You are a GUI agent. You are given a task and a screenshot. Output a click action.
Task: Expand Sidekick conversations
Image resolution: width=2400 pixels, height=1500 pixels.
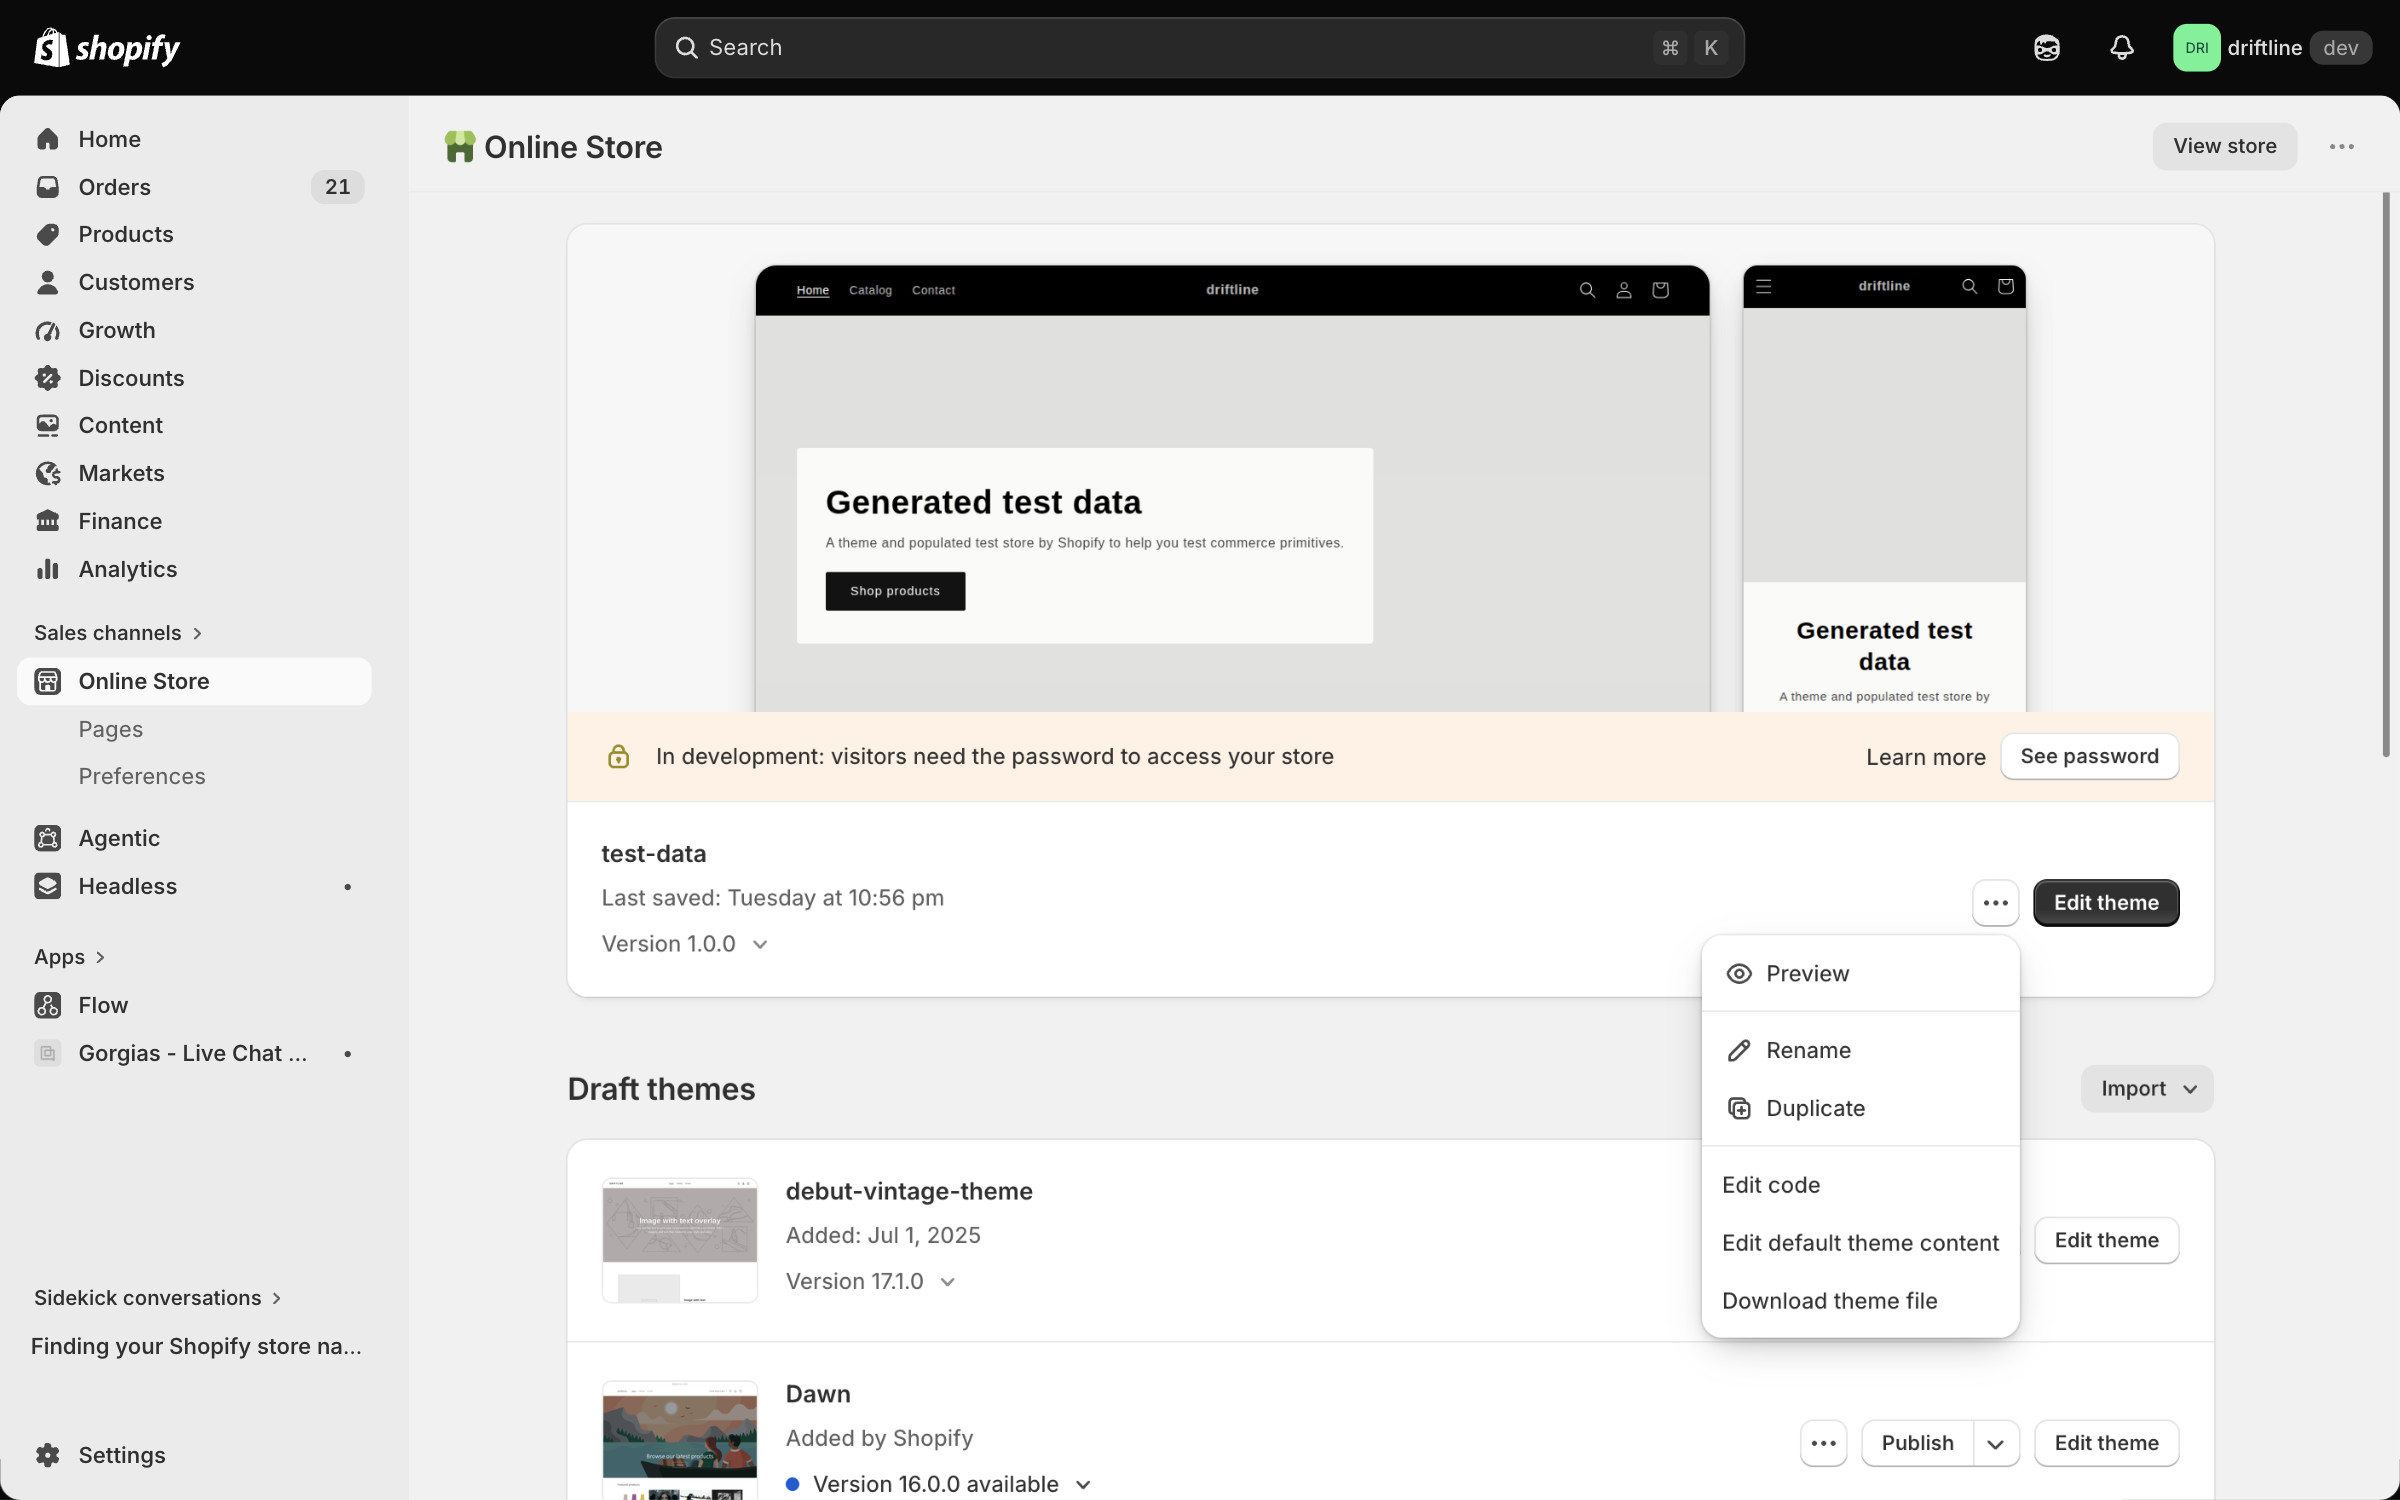(157, 1298)
